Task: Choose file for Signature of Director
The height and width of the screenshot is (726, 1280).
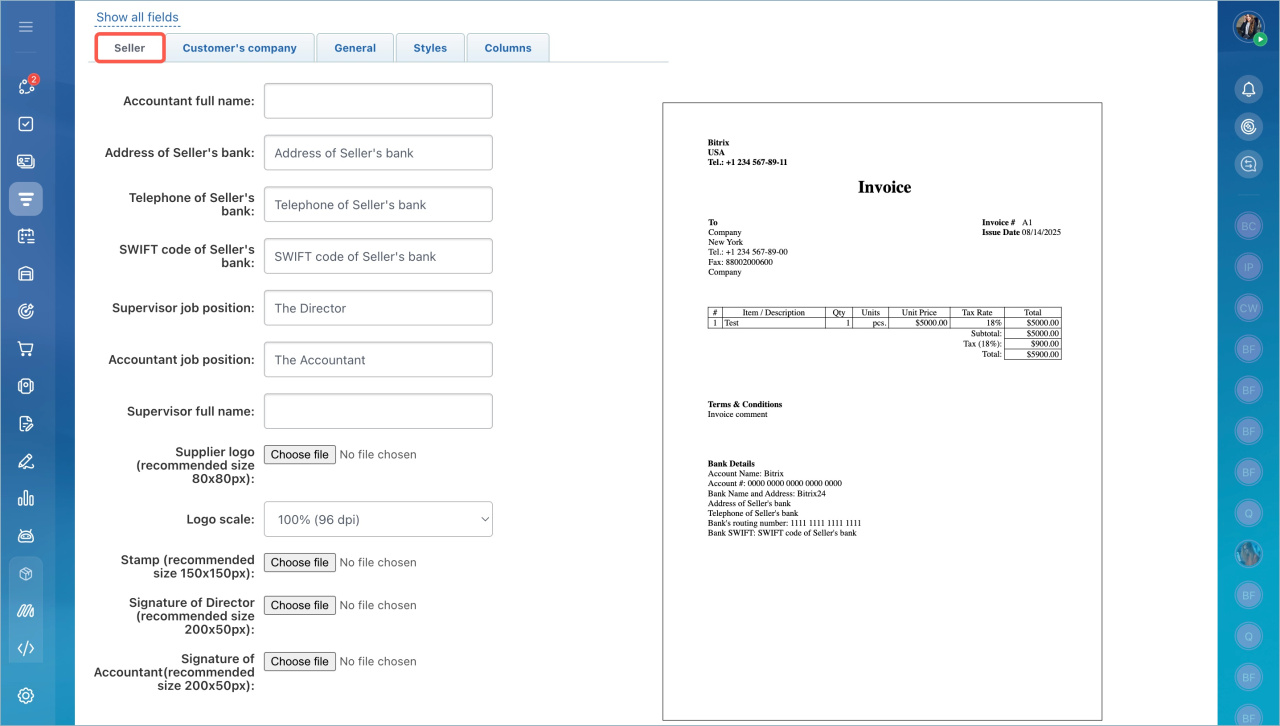Action: (x=299, y=605)
